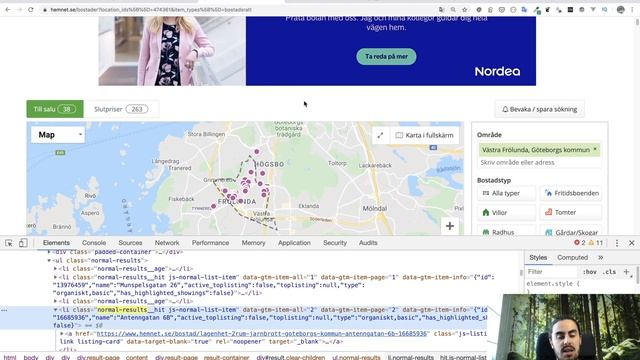
Task: Select div#result.clear-children in breadcrumb
Action: [x=291, y=357]
